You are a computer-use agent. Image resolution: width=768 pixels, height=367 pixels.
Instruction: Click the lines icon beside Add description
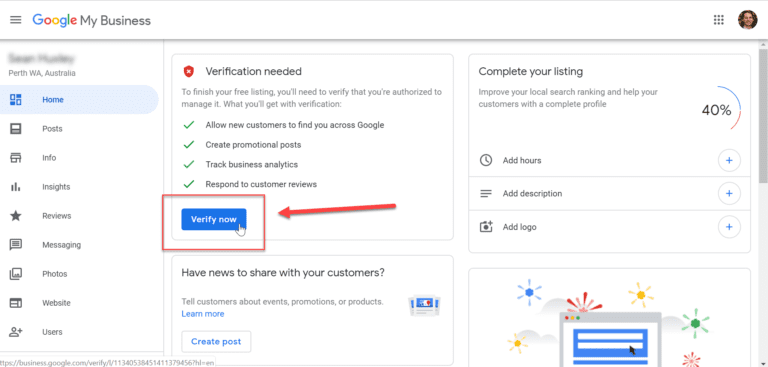click(x=485, y=194)
